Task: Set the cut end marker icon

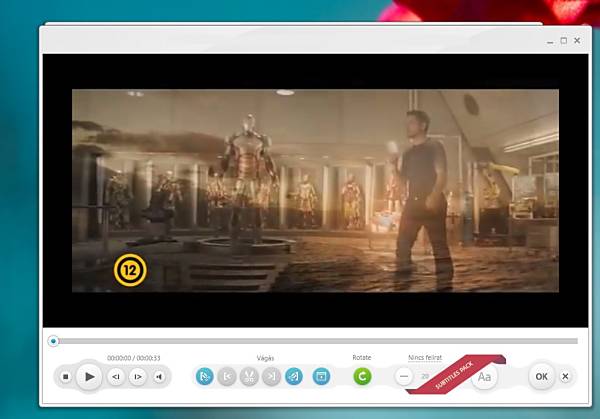Action: (271, 377)
